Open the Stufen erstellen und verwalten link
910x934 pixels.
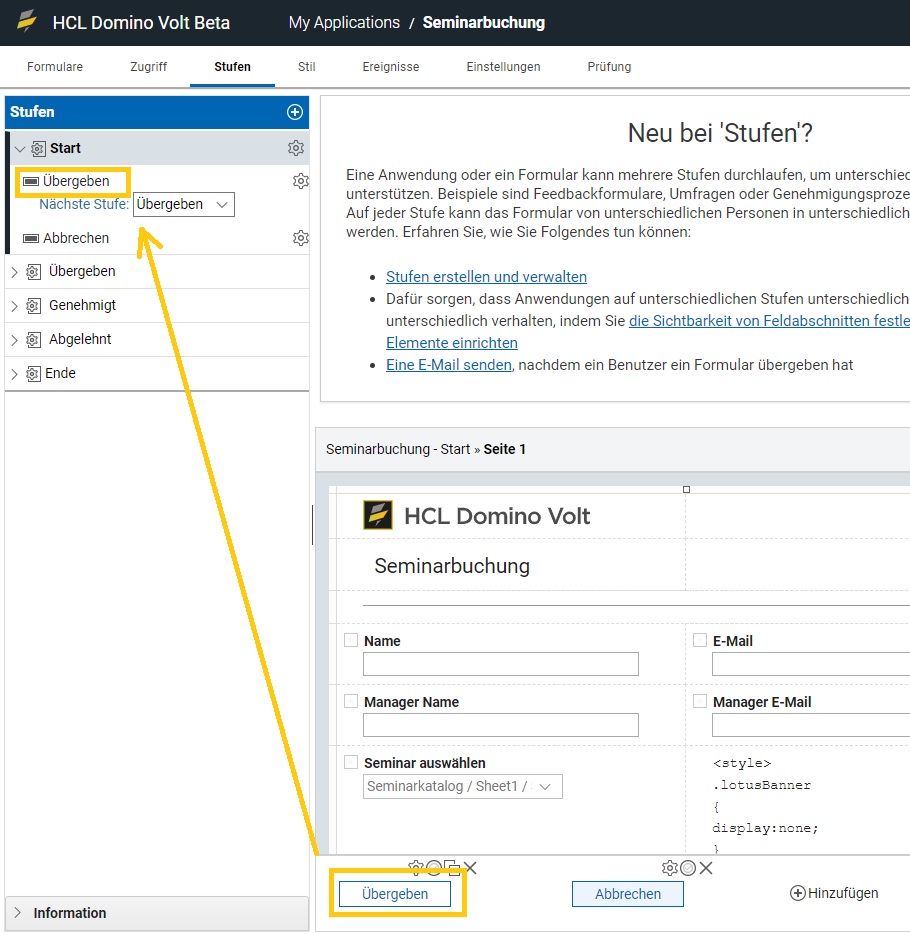(x=487, y=277)
